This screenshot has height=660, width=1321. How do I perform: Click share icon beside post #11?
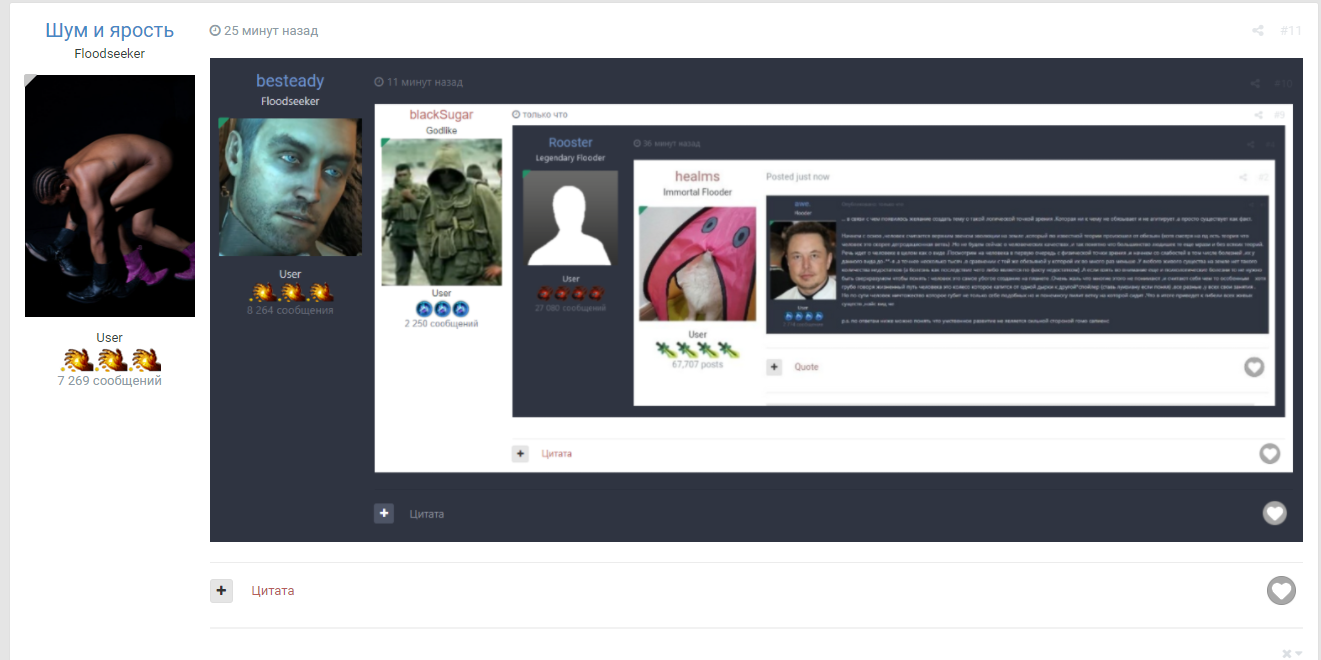1258,31
